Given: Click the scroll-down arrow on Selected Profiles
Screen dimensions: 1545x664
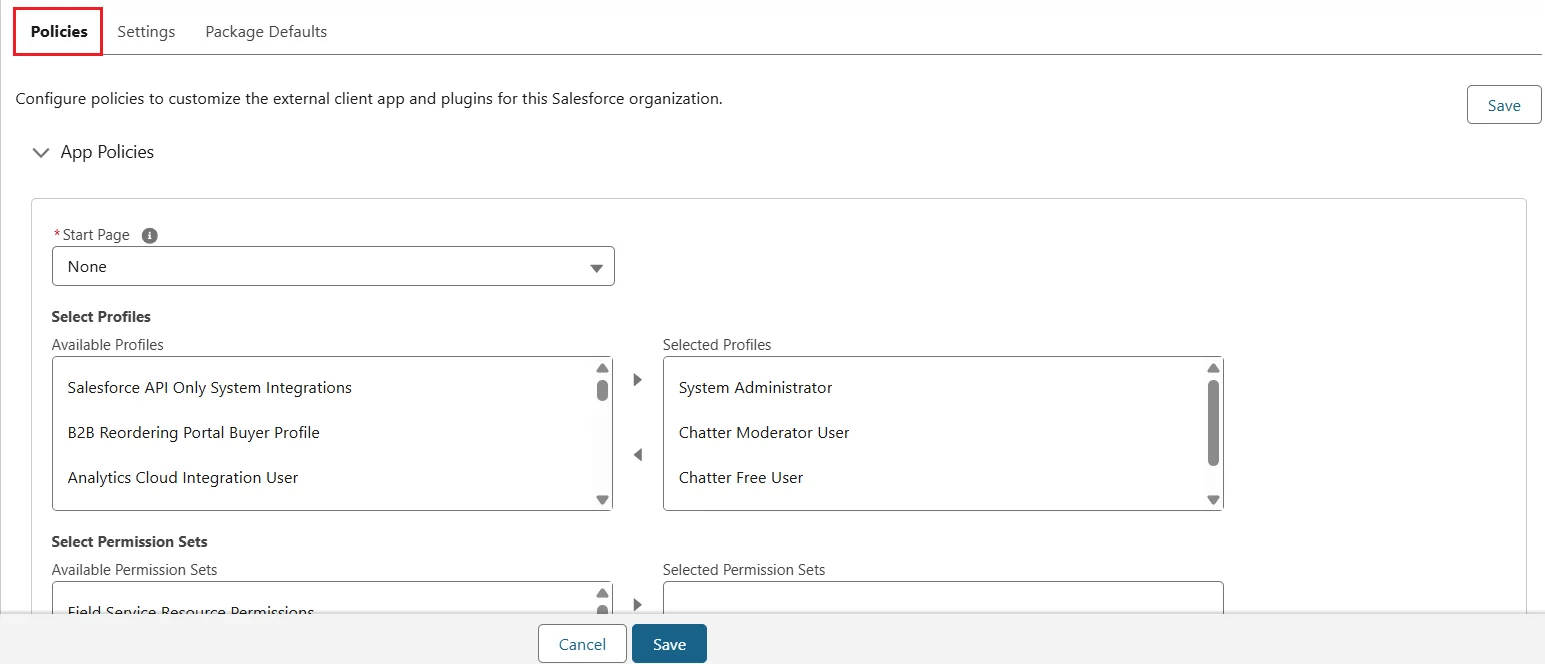Looking at the screenshot, I should [1213, 499].
